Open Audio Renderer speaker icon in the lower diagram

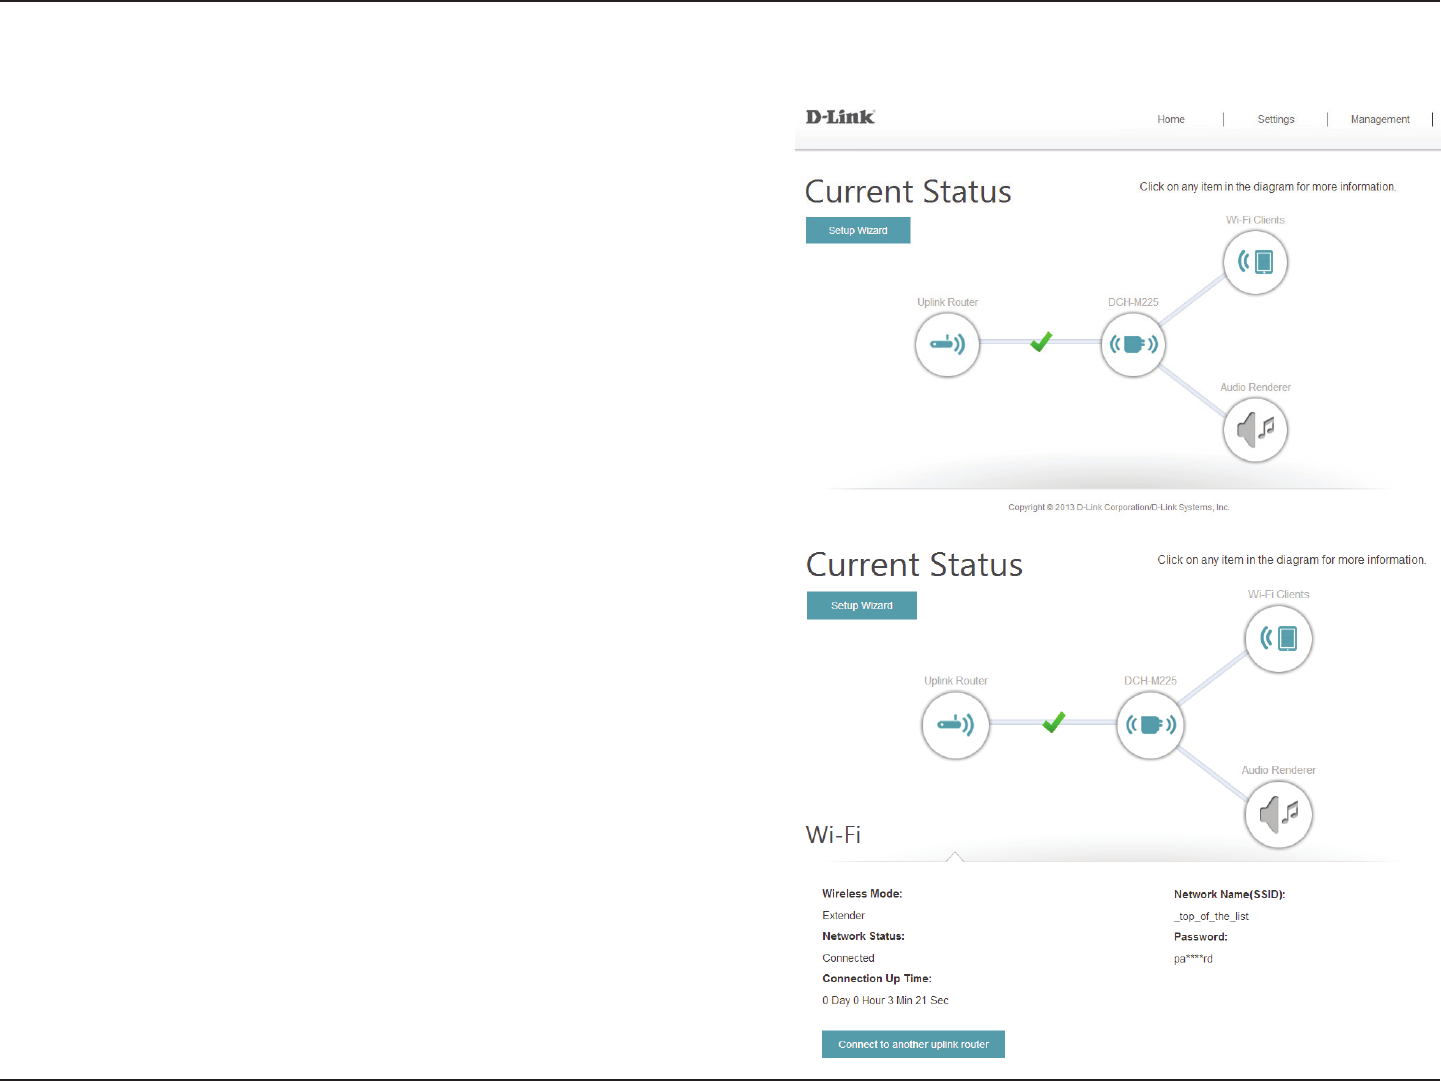click(x=1279, y=814)
